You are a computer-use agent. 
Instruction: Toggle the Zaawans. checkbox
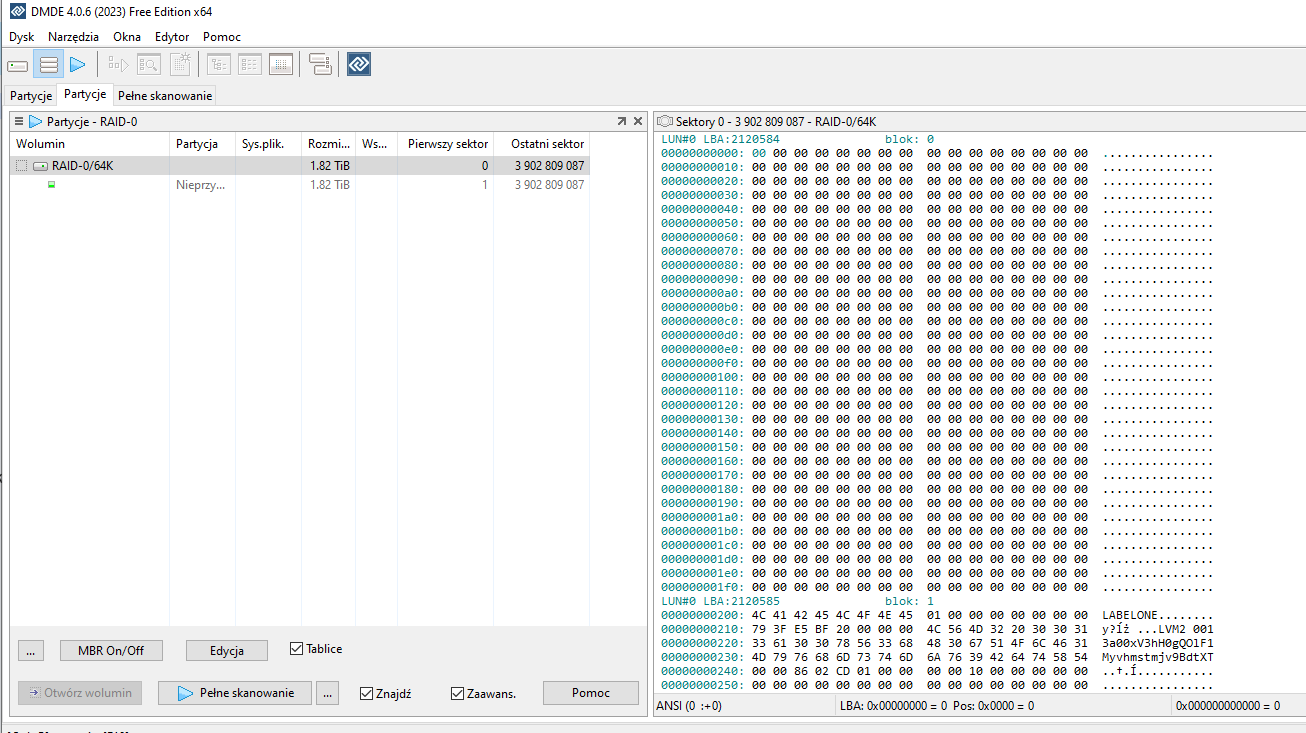[458, 693]
